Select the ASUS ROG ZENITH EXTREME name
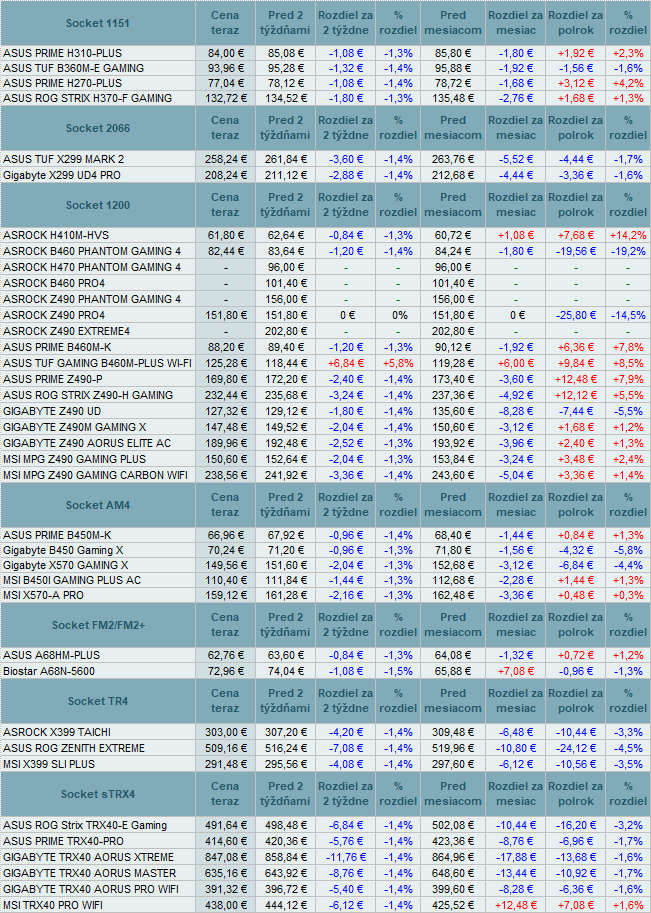651x913 pixels. tap(73, 748)
